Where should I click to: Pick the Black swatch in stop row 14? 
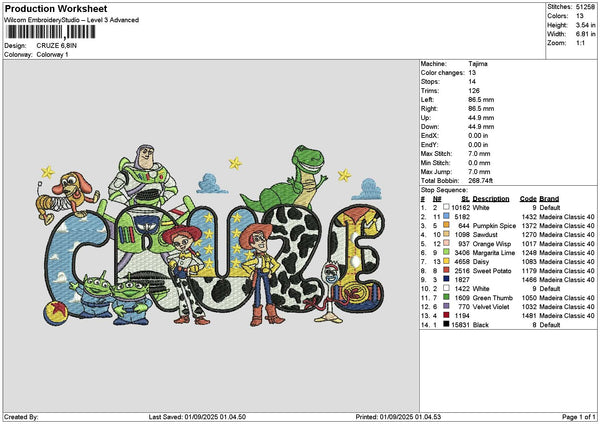point(446,325)
